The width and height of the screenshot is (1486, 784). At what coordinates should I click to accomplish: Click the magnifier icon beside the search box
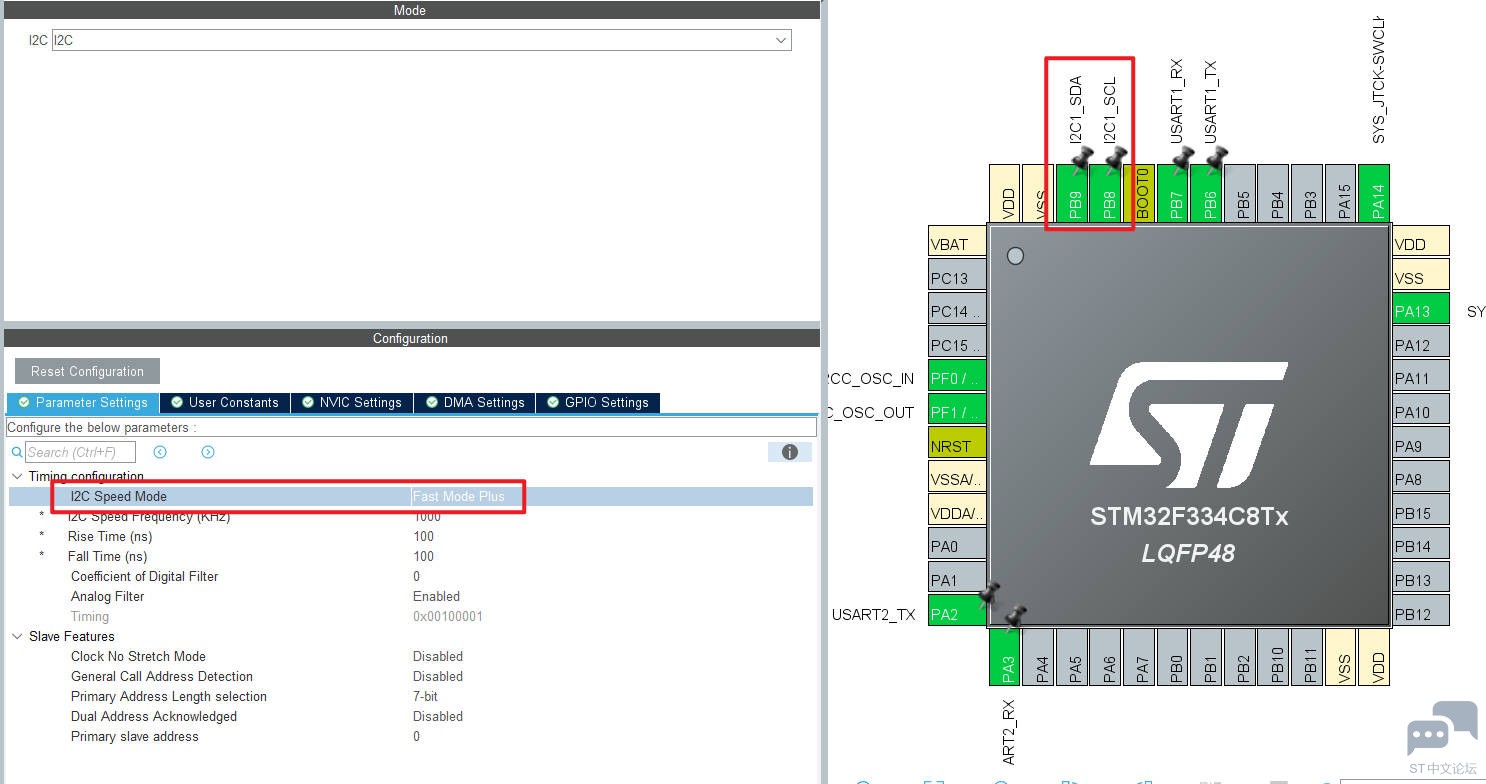(x=17, y=452)
